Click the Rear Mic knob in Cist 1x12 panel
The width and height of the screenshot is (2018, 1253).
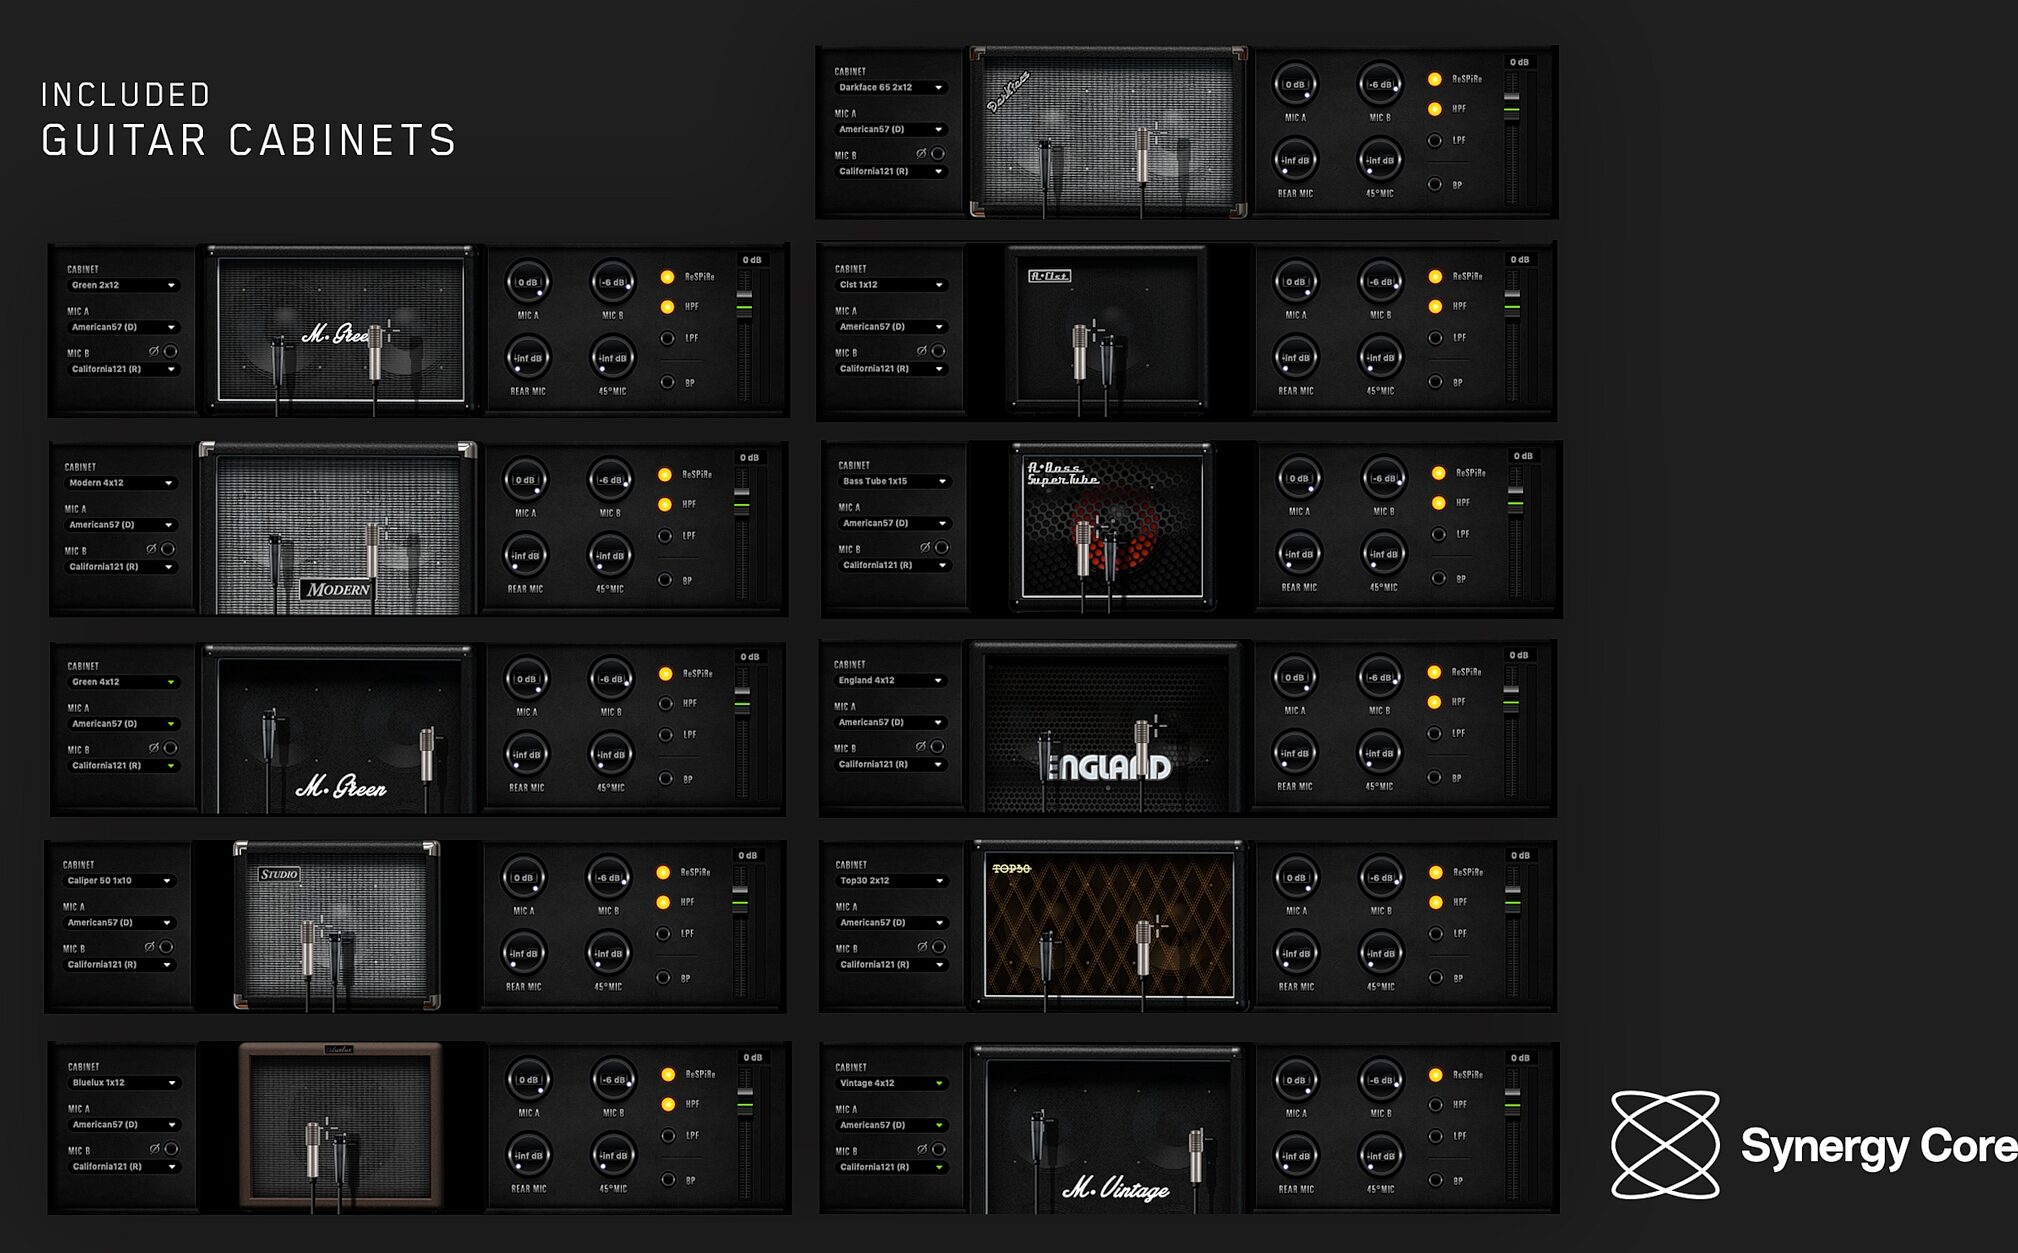pos(1295,358)
